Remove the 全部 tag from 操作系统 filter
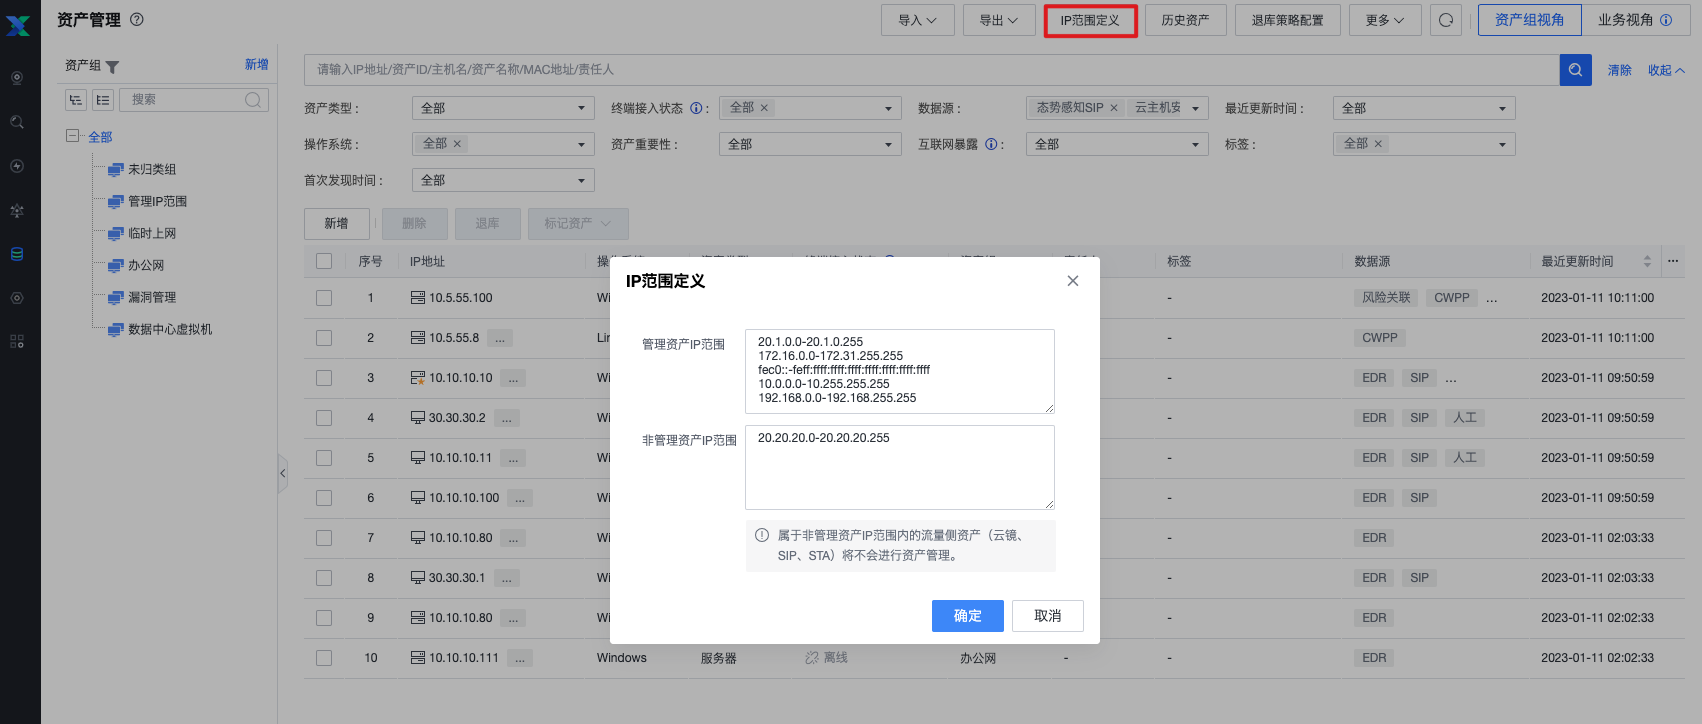Screen dimensions: 1702x724 coord(457,144)
